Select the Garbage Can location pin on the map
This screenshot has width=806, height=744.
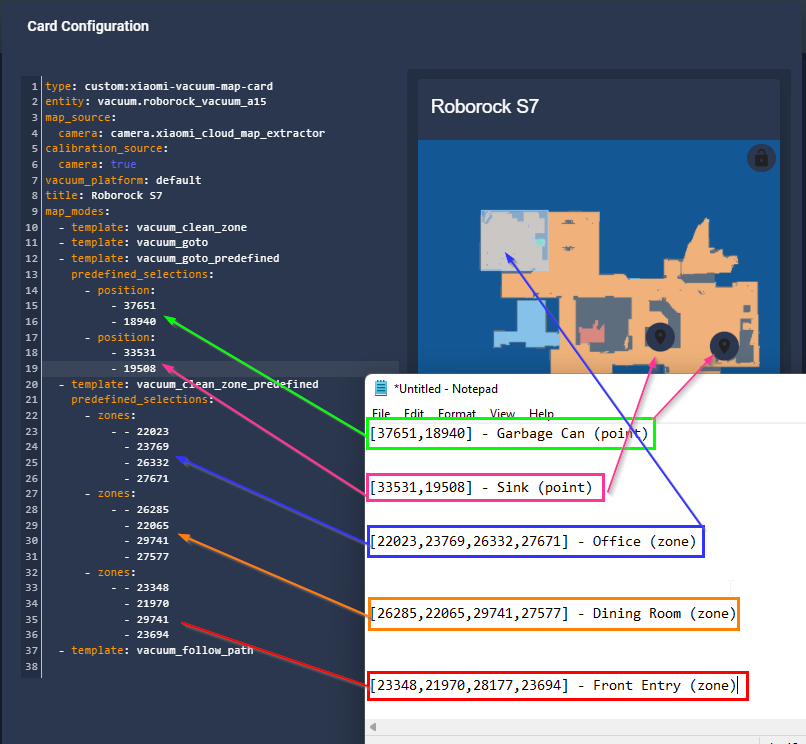(724, 346)
